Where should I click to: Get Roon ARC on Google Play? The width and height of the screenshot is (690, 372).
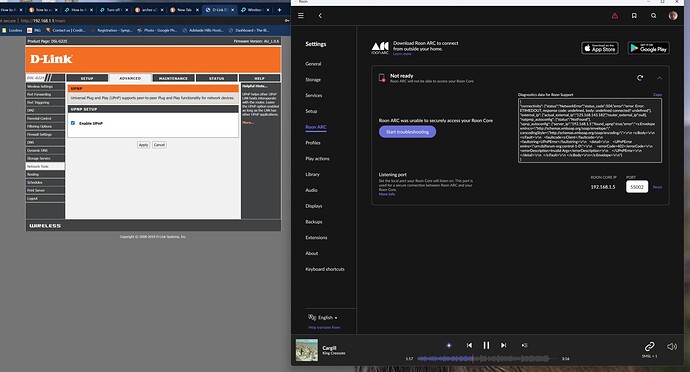(x=649, y=48)
